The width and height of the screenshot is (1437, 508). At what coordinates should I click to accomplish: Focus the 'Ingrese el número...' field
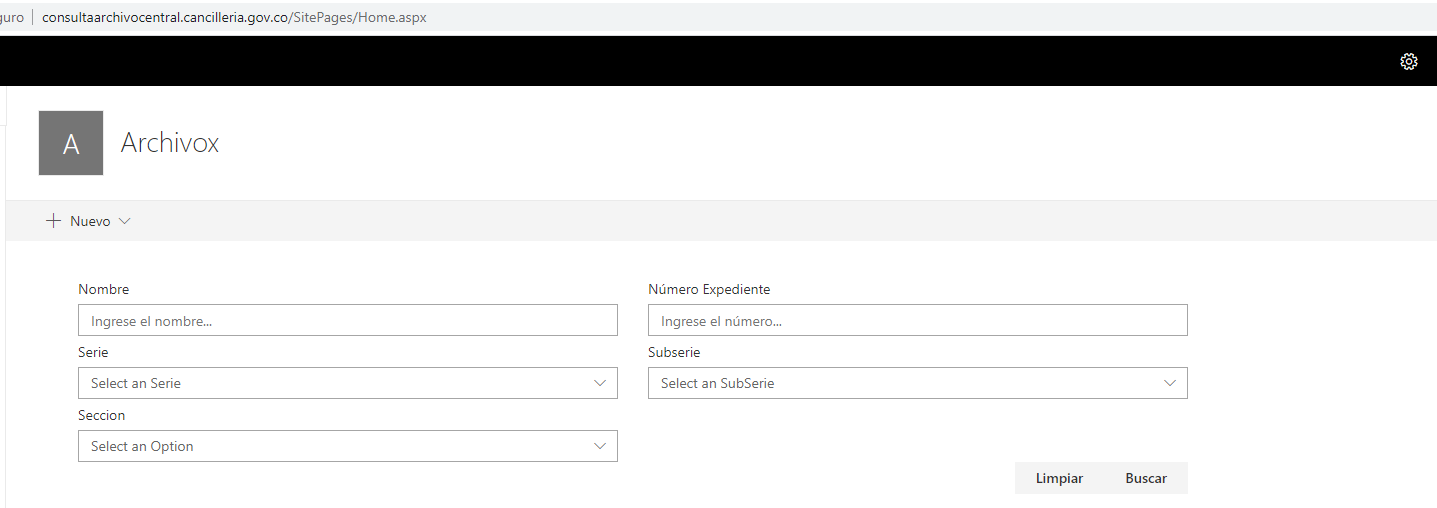pos(917,321)
